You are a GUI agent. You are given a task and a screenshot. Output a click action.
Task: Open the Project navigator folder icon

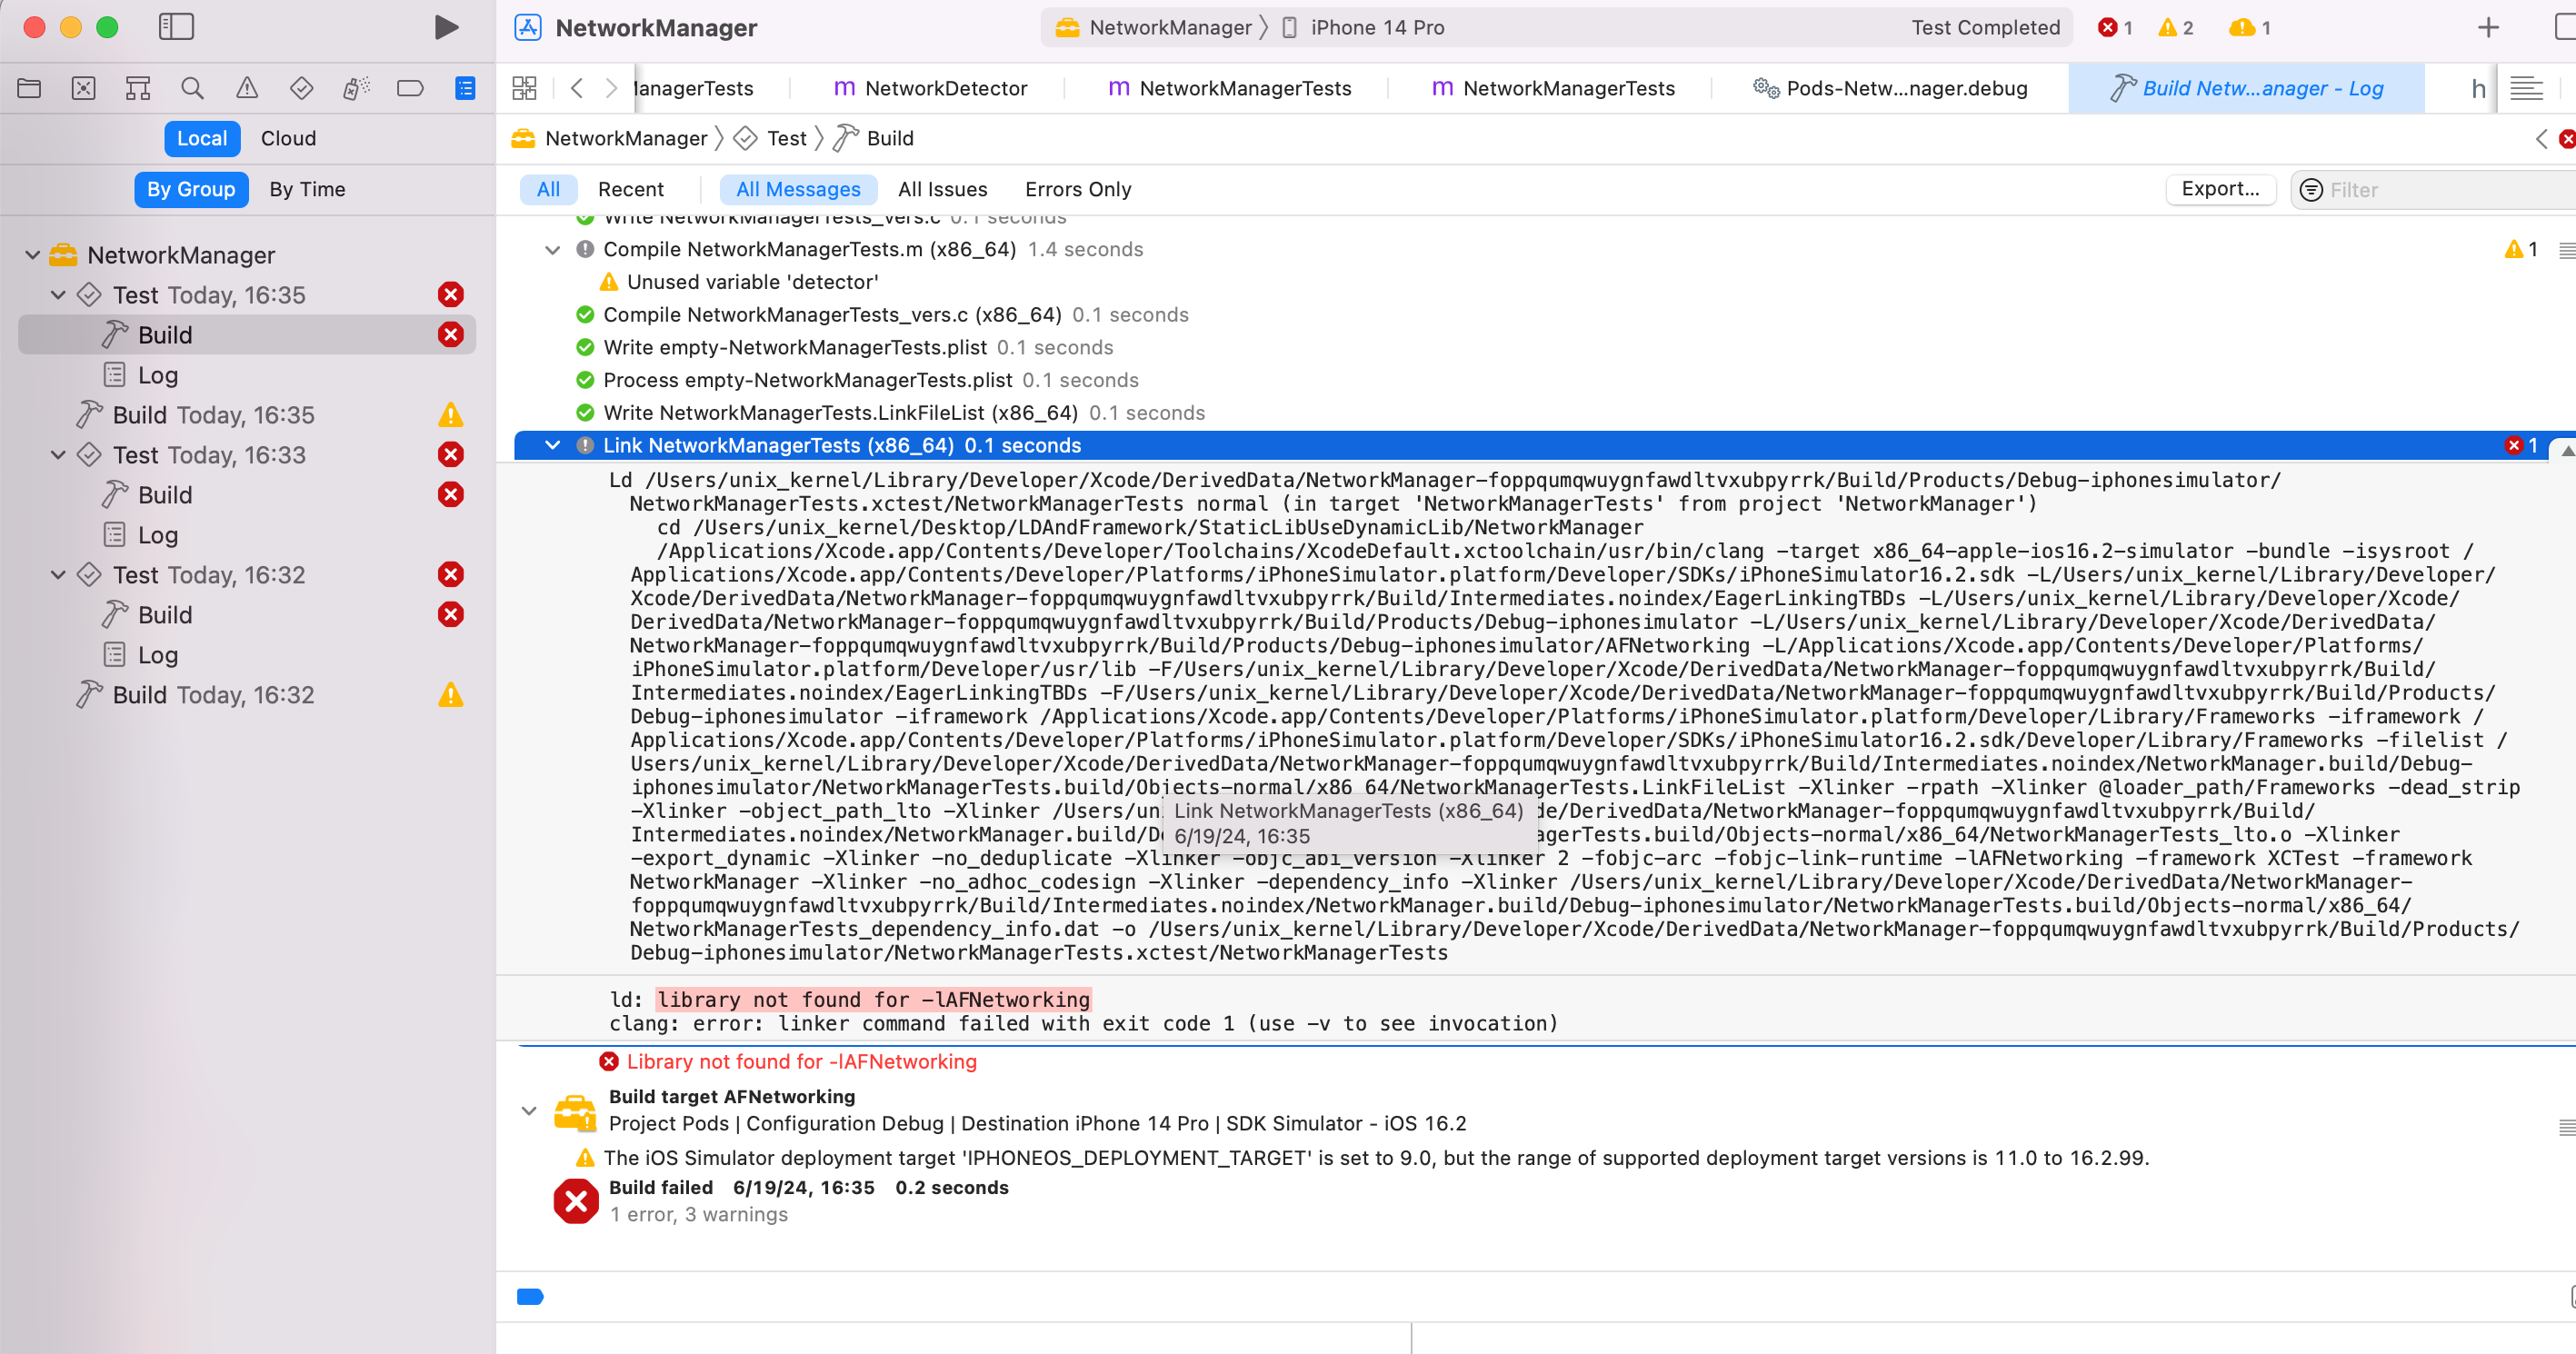click(29, 88)
